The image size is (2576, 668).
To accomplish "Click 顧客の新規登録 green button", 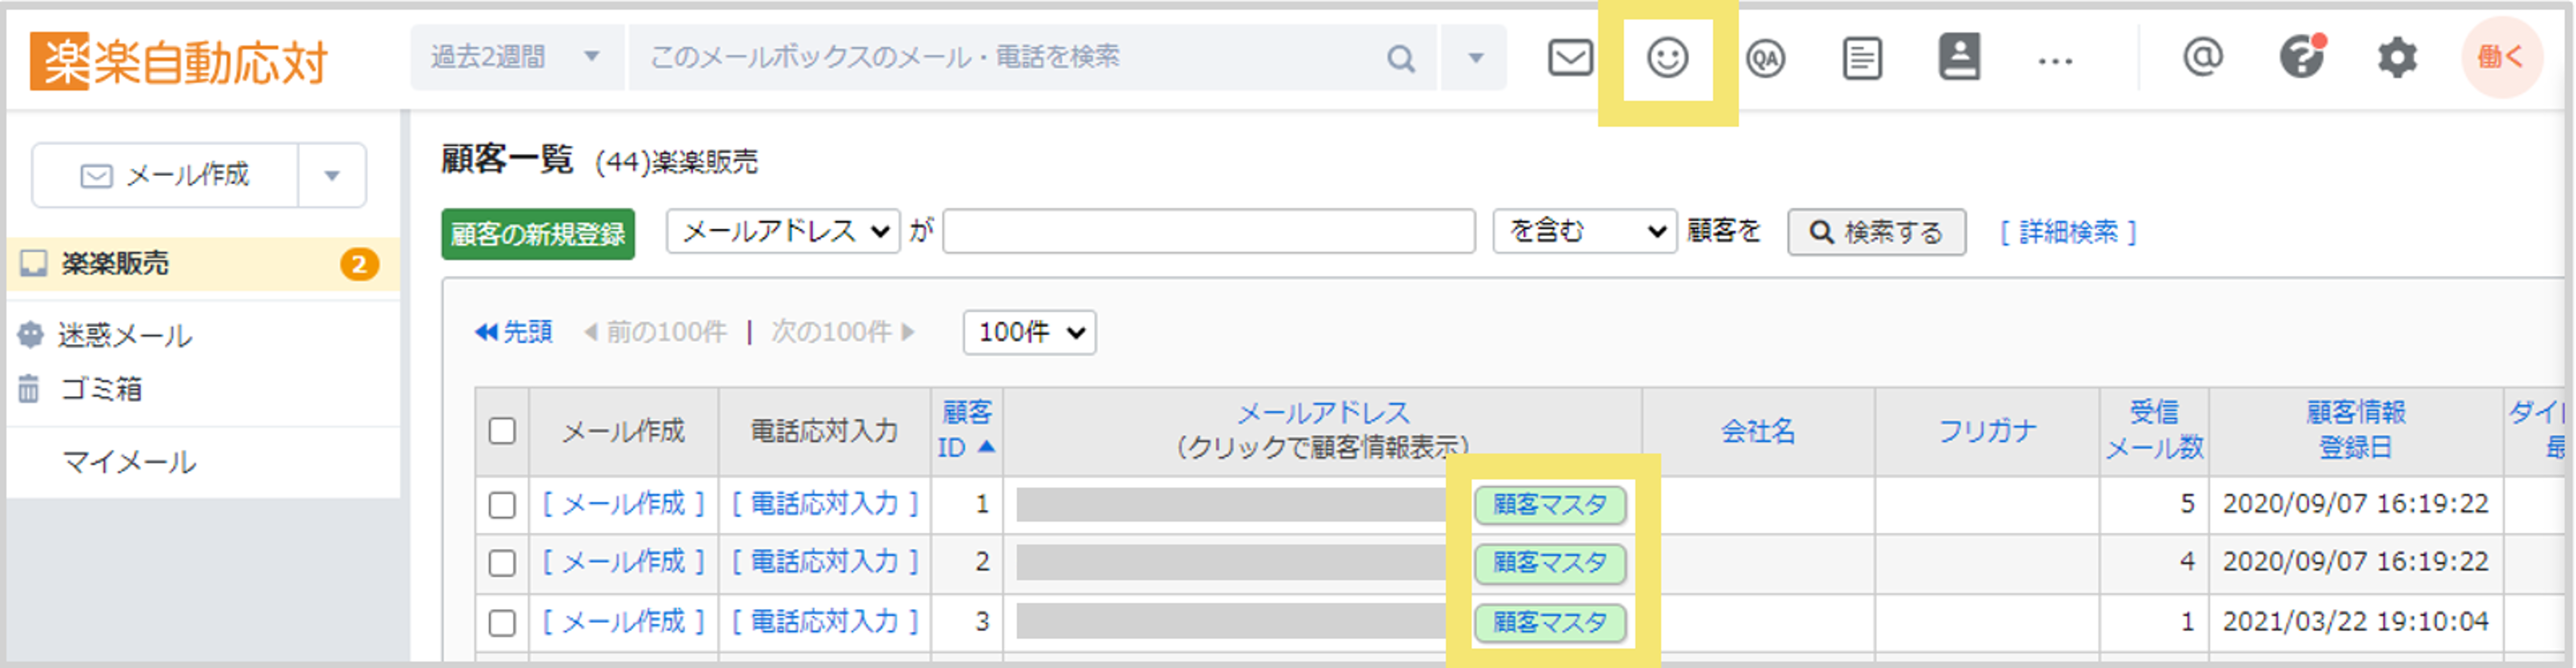I will 538,234.
